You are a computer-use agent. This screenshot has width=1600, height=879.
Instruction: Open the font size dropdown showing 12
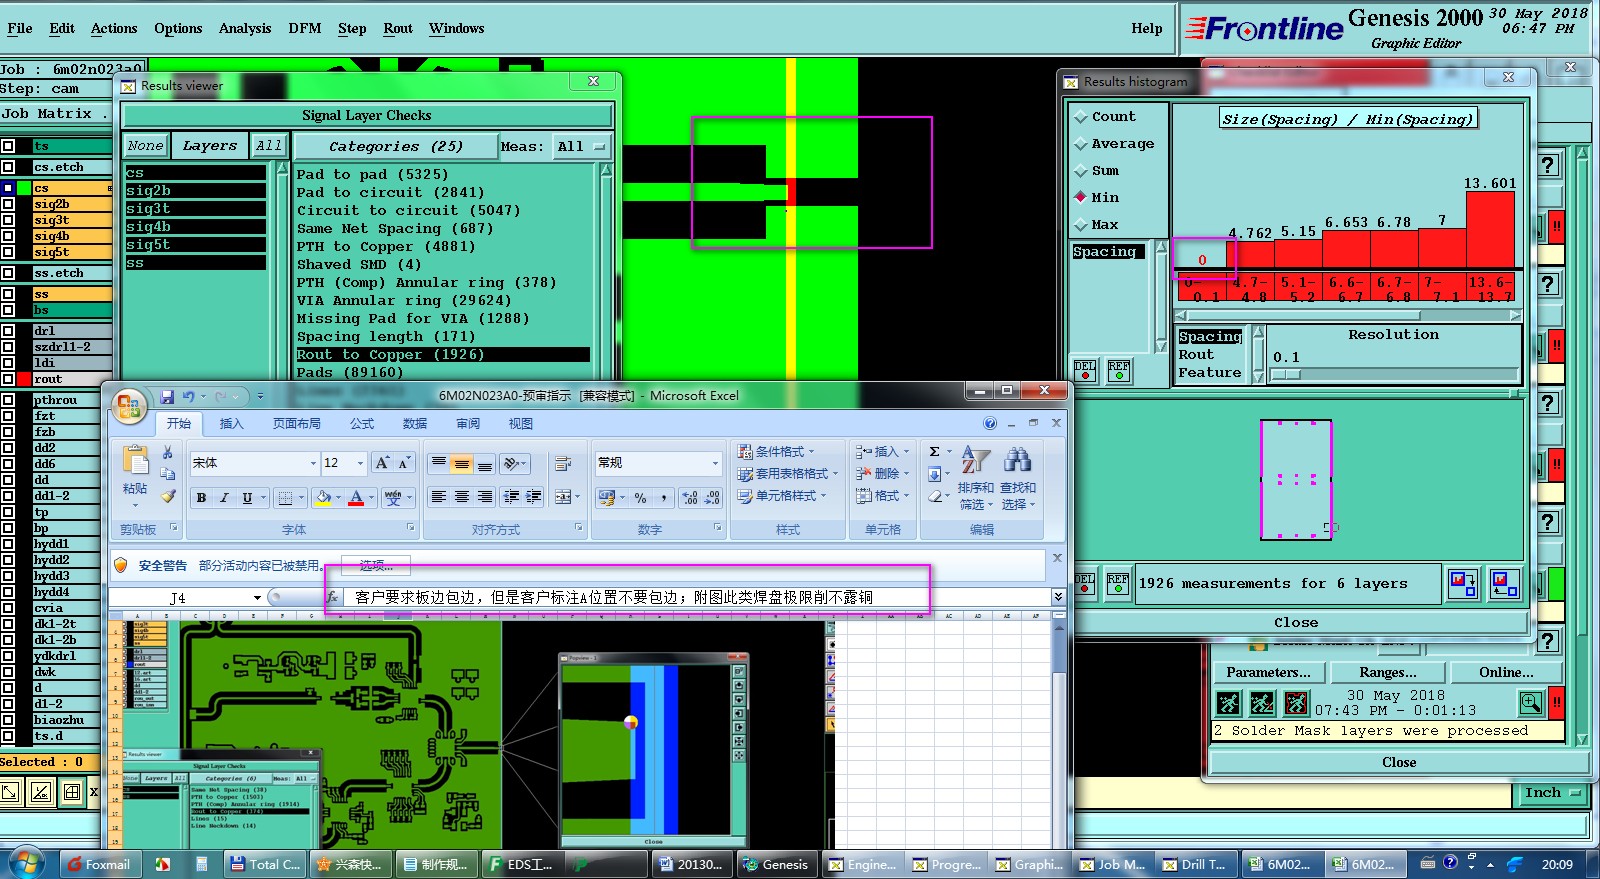tap(359, 463)
